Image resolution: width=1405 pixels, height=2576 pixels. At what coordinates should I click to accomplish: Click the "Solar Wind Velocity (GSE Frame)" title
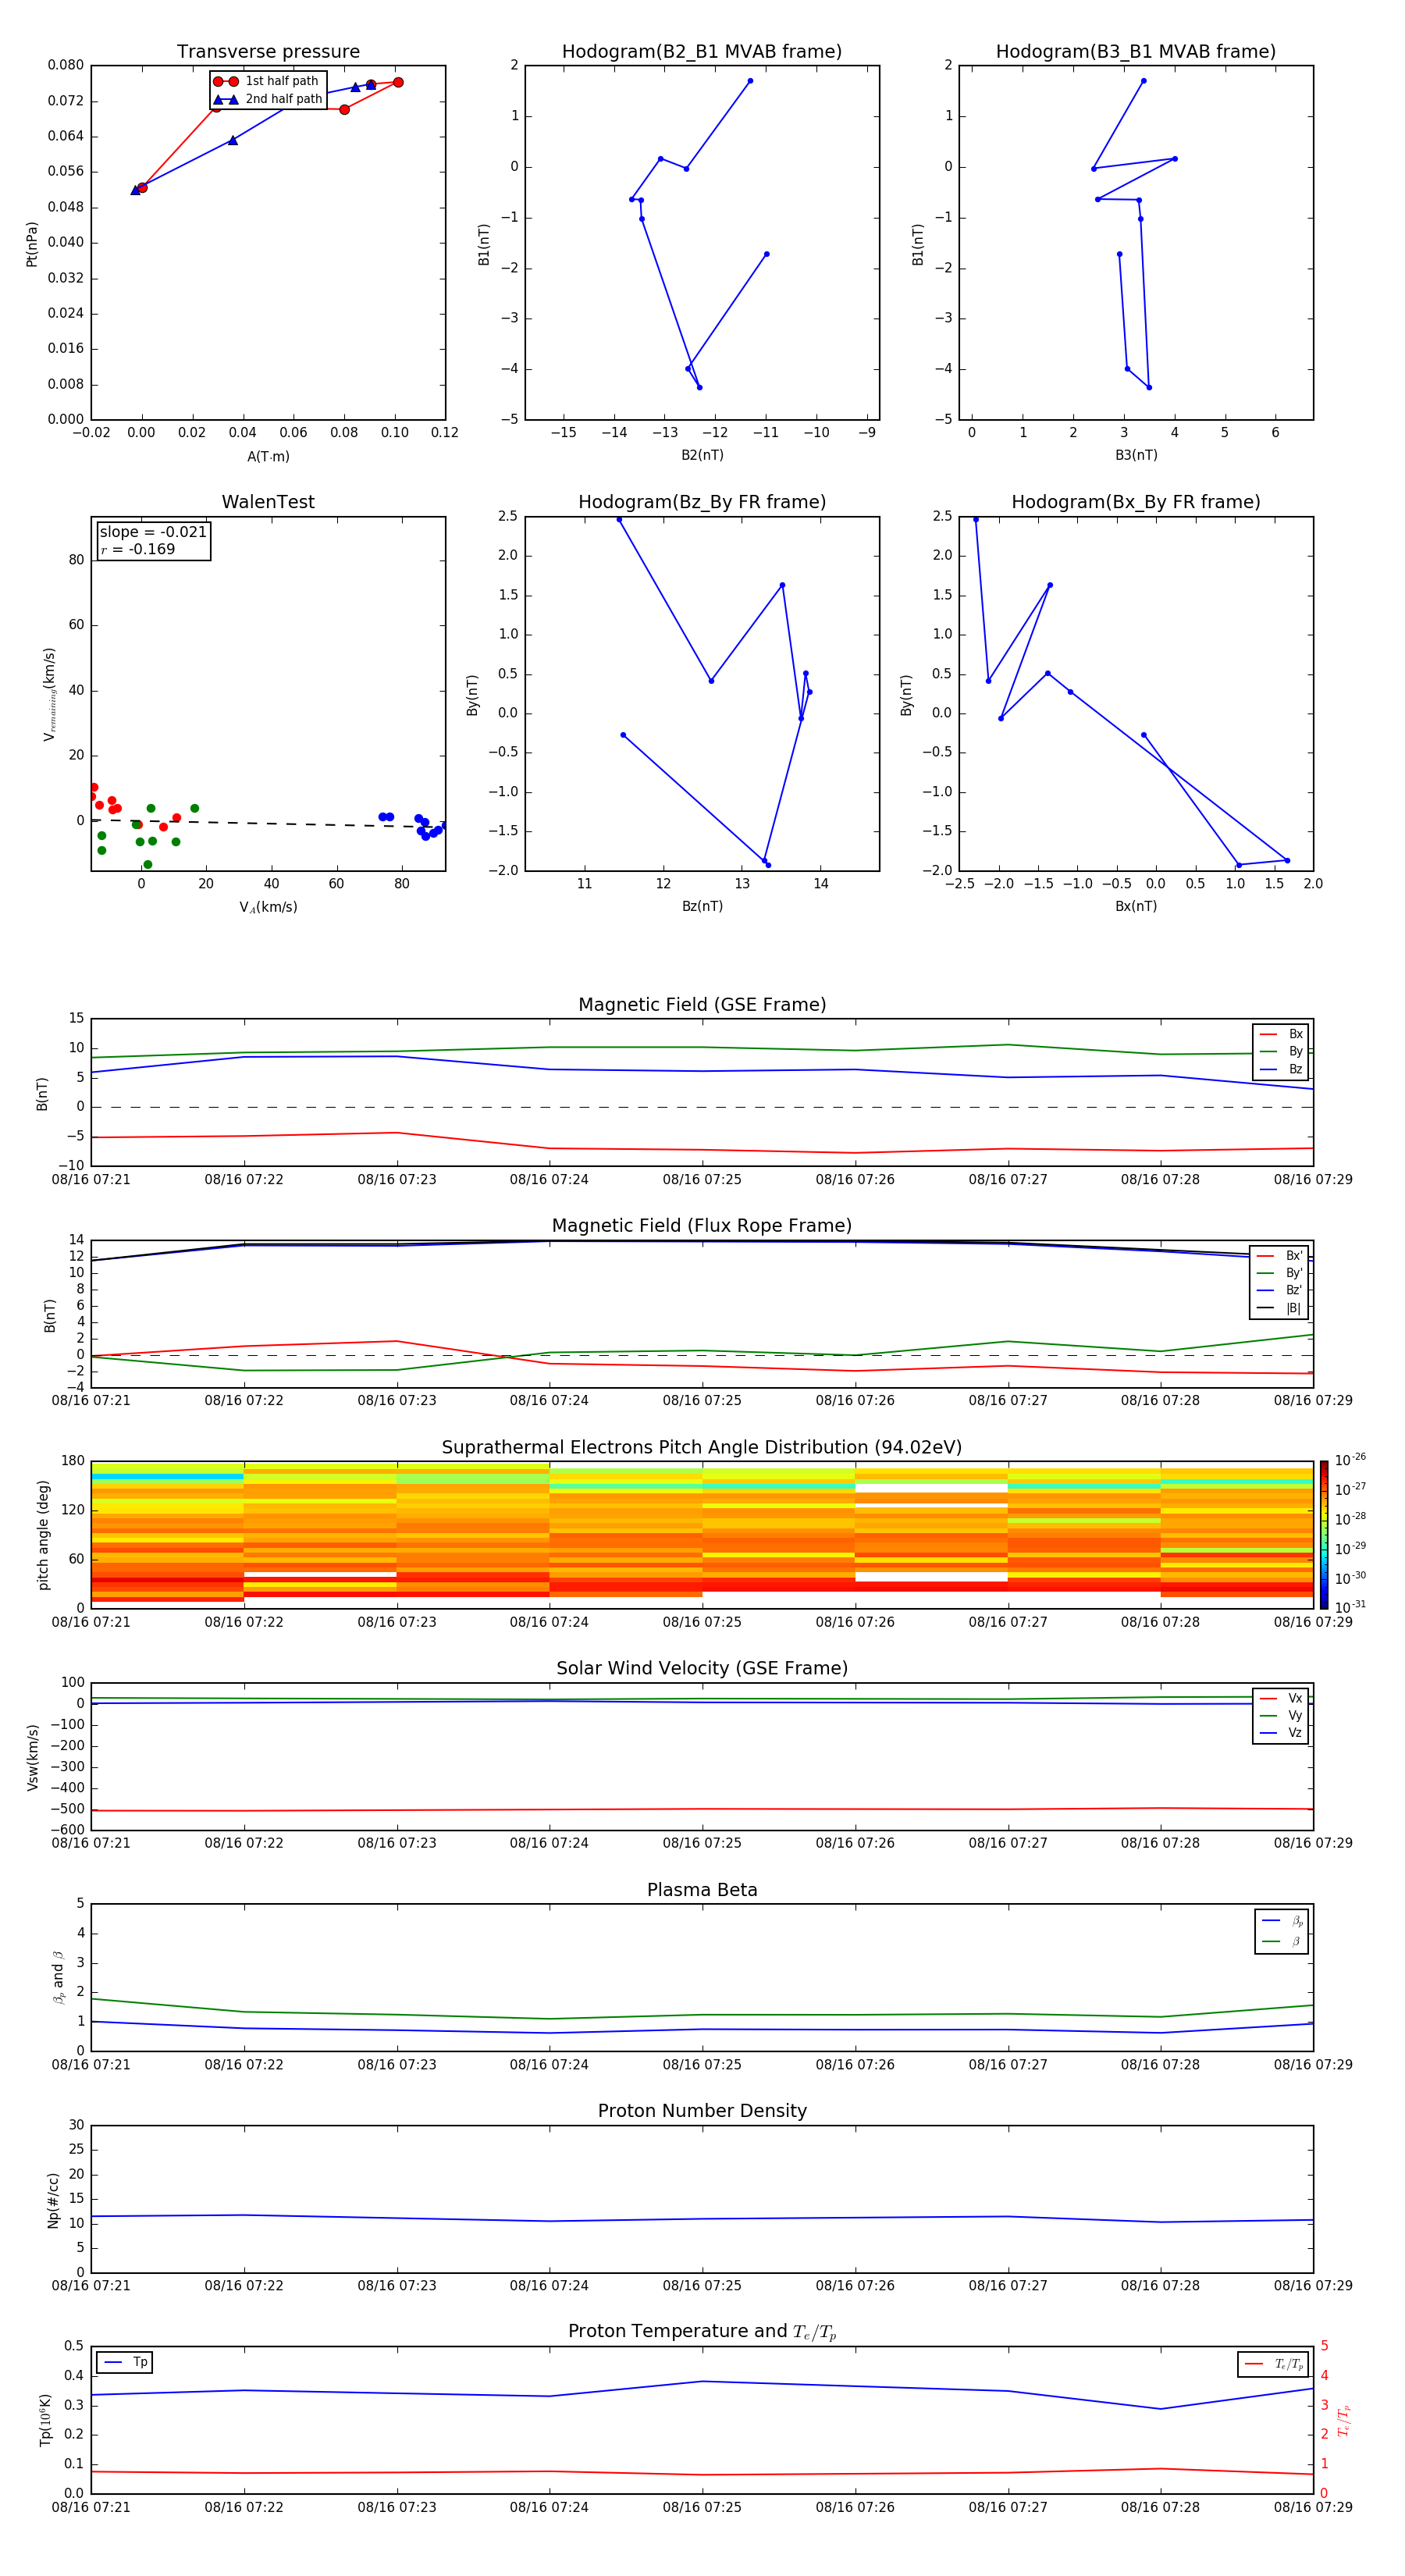702,1668
